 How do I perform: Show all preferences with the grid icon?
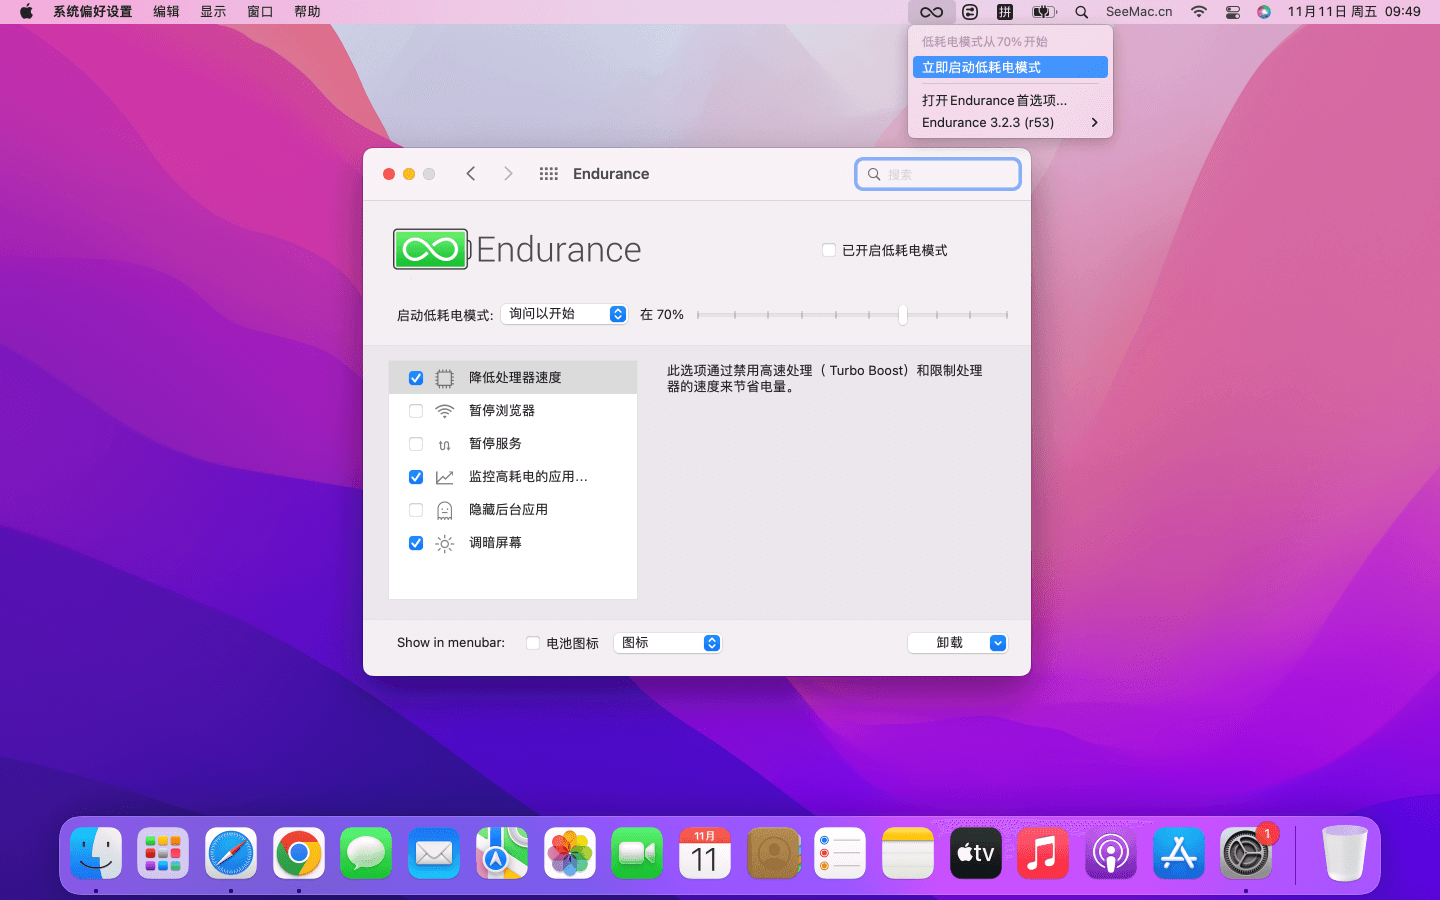[548, 174]
